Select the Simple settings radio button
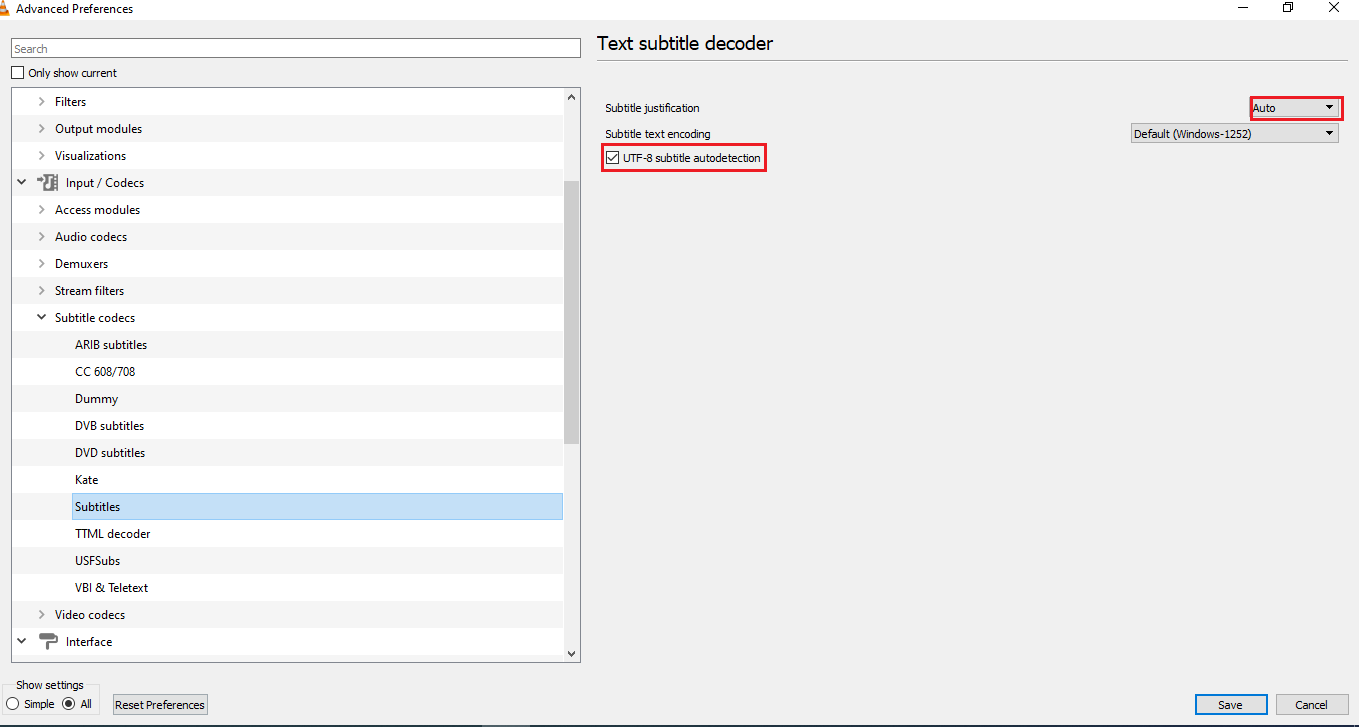The width and height of the screenshot is (1359, 727). coord(13,704)
